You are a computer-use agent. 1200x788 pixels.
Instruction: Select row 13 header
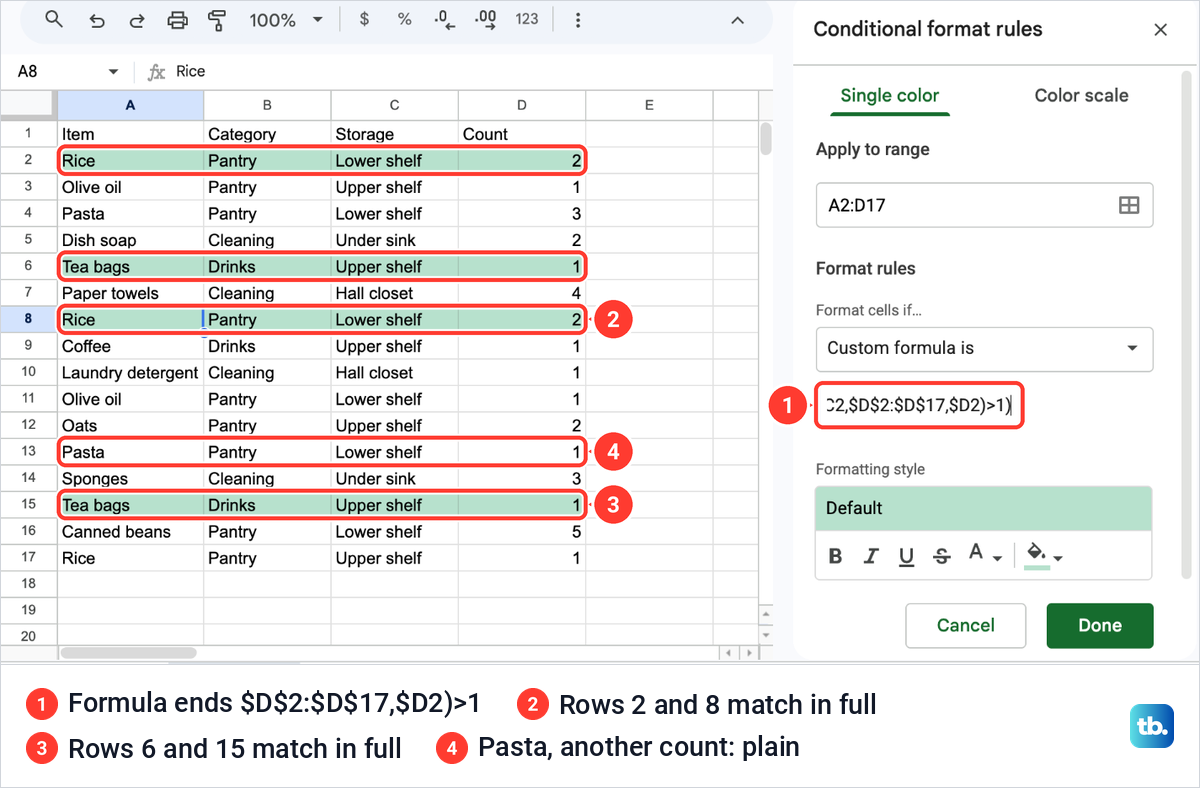click(x=28, y=452)
